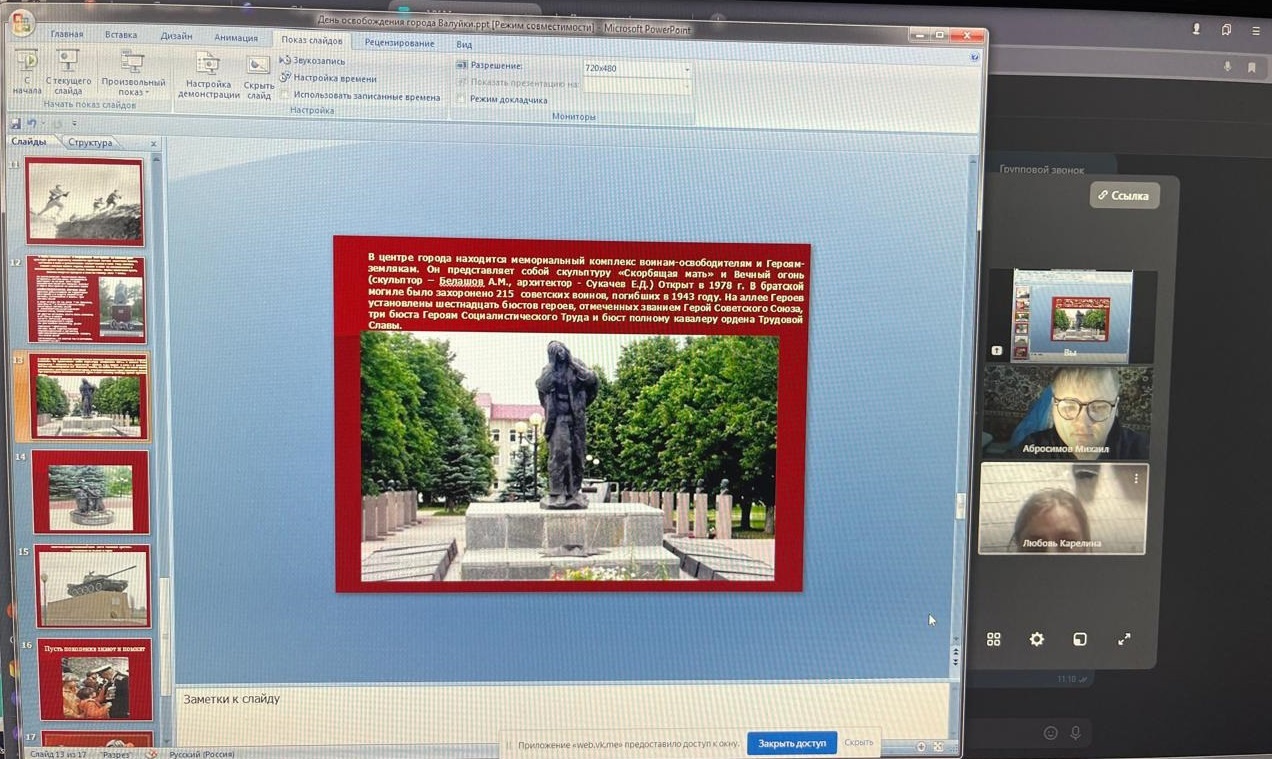Click the Ссылка link button in call panel
Image resolution: width=1272 pixels, height=759 pixels.
tap(1125, 195)
